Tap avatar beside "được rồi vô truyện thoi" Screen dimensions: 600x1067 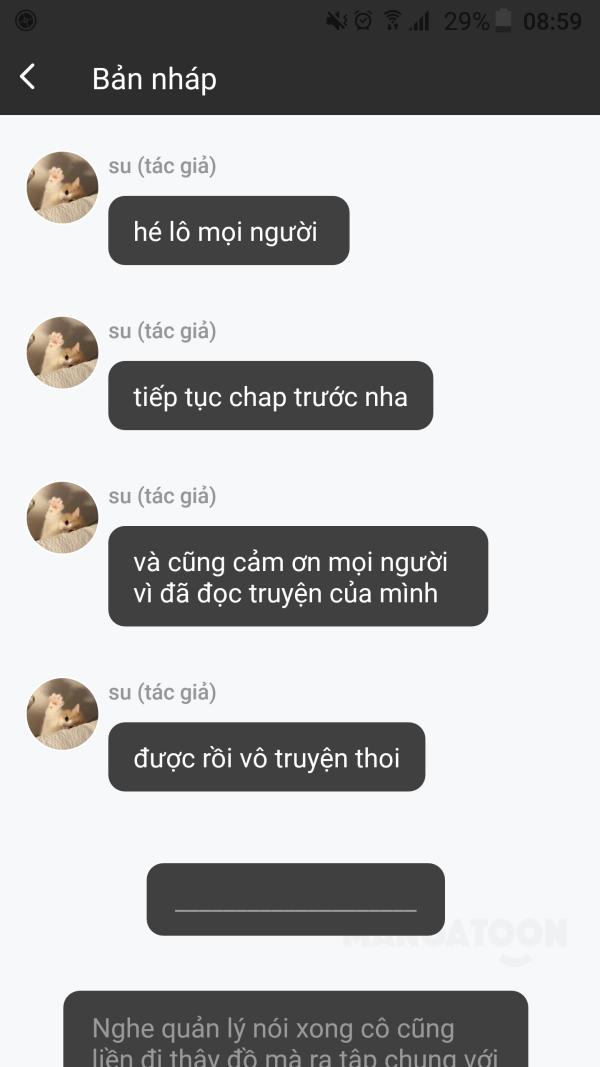pos(63,714)
